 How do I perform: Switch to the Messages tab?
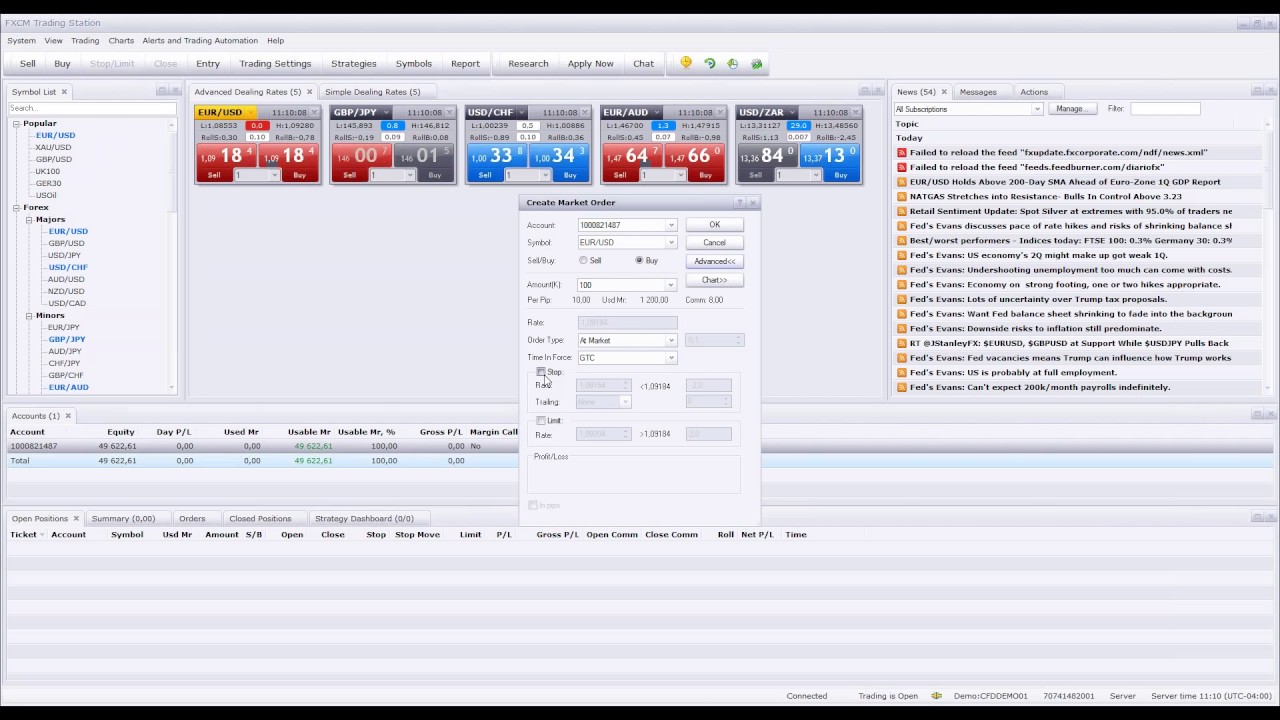point(978,92)
